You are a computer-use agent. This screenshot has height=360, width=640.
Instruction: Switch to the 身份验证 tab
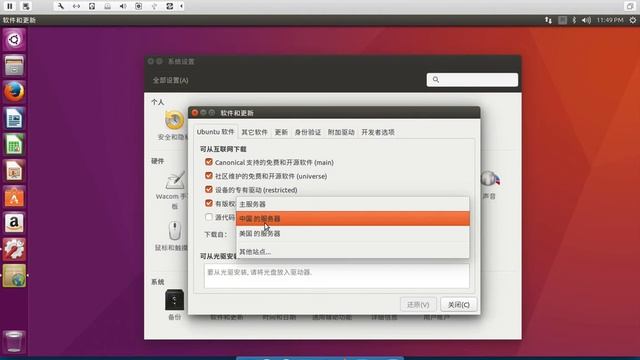(308, 132)
